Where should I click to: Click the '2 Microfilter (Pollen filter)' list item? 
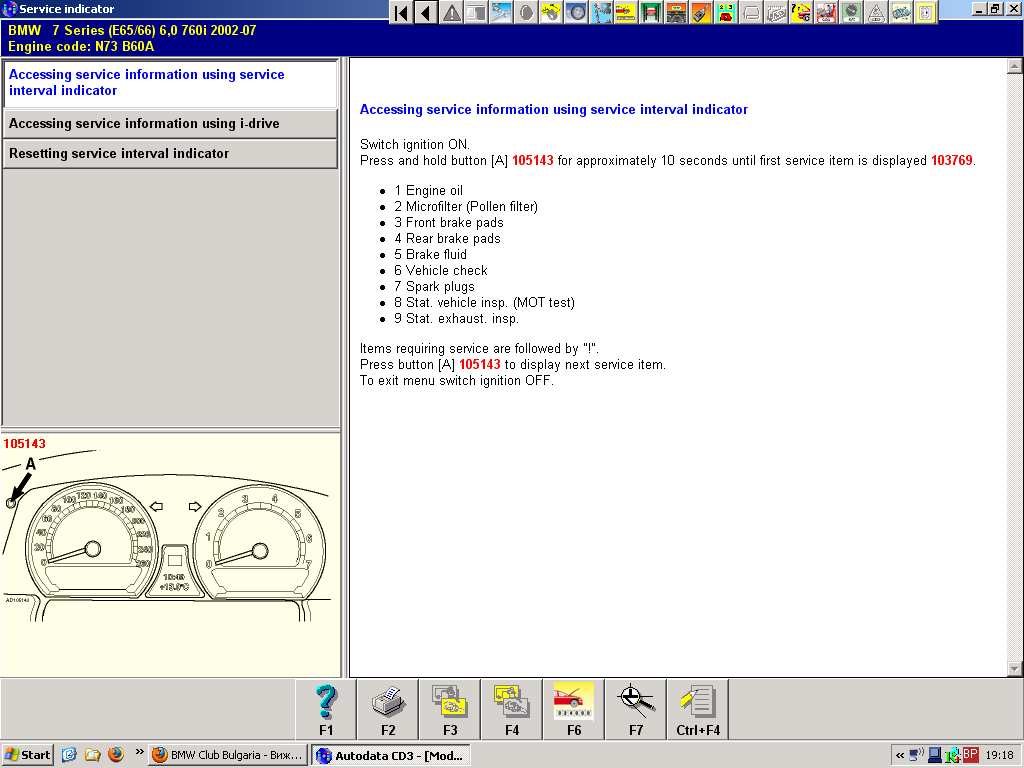466,206
